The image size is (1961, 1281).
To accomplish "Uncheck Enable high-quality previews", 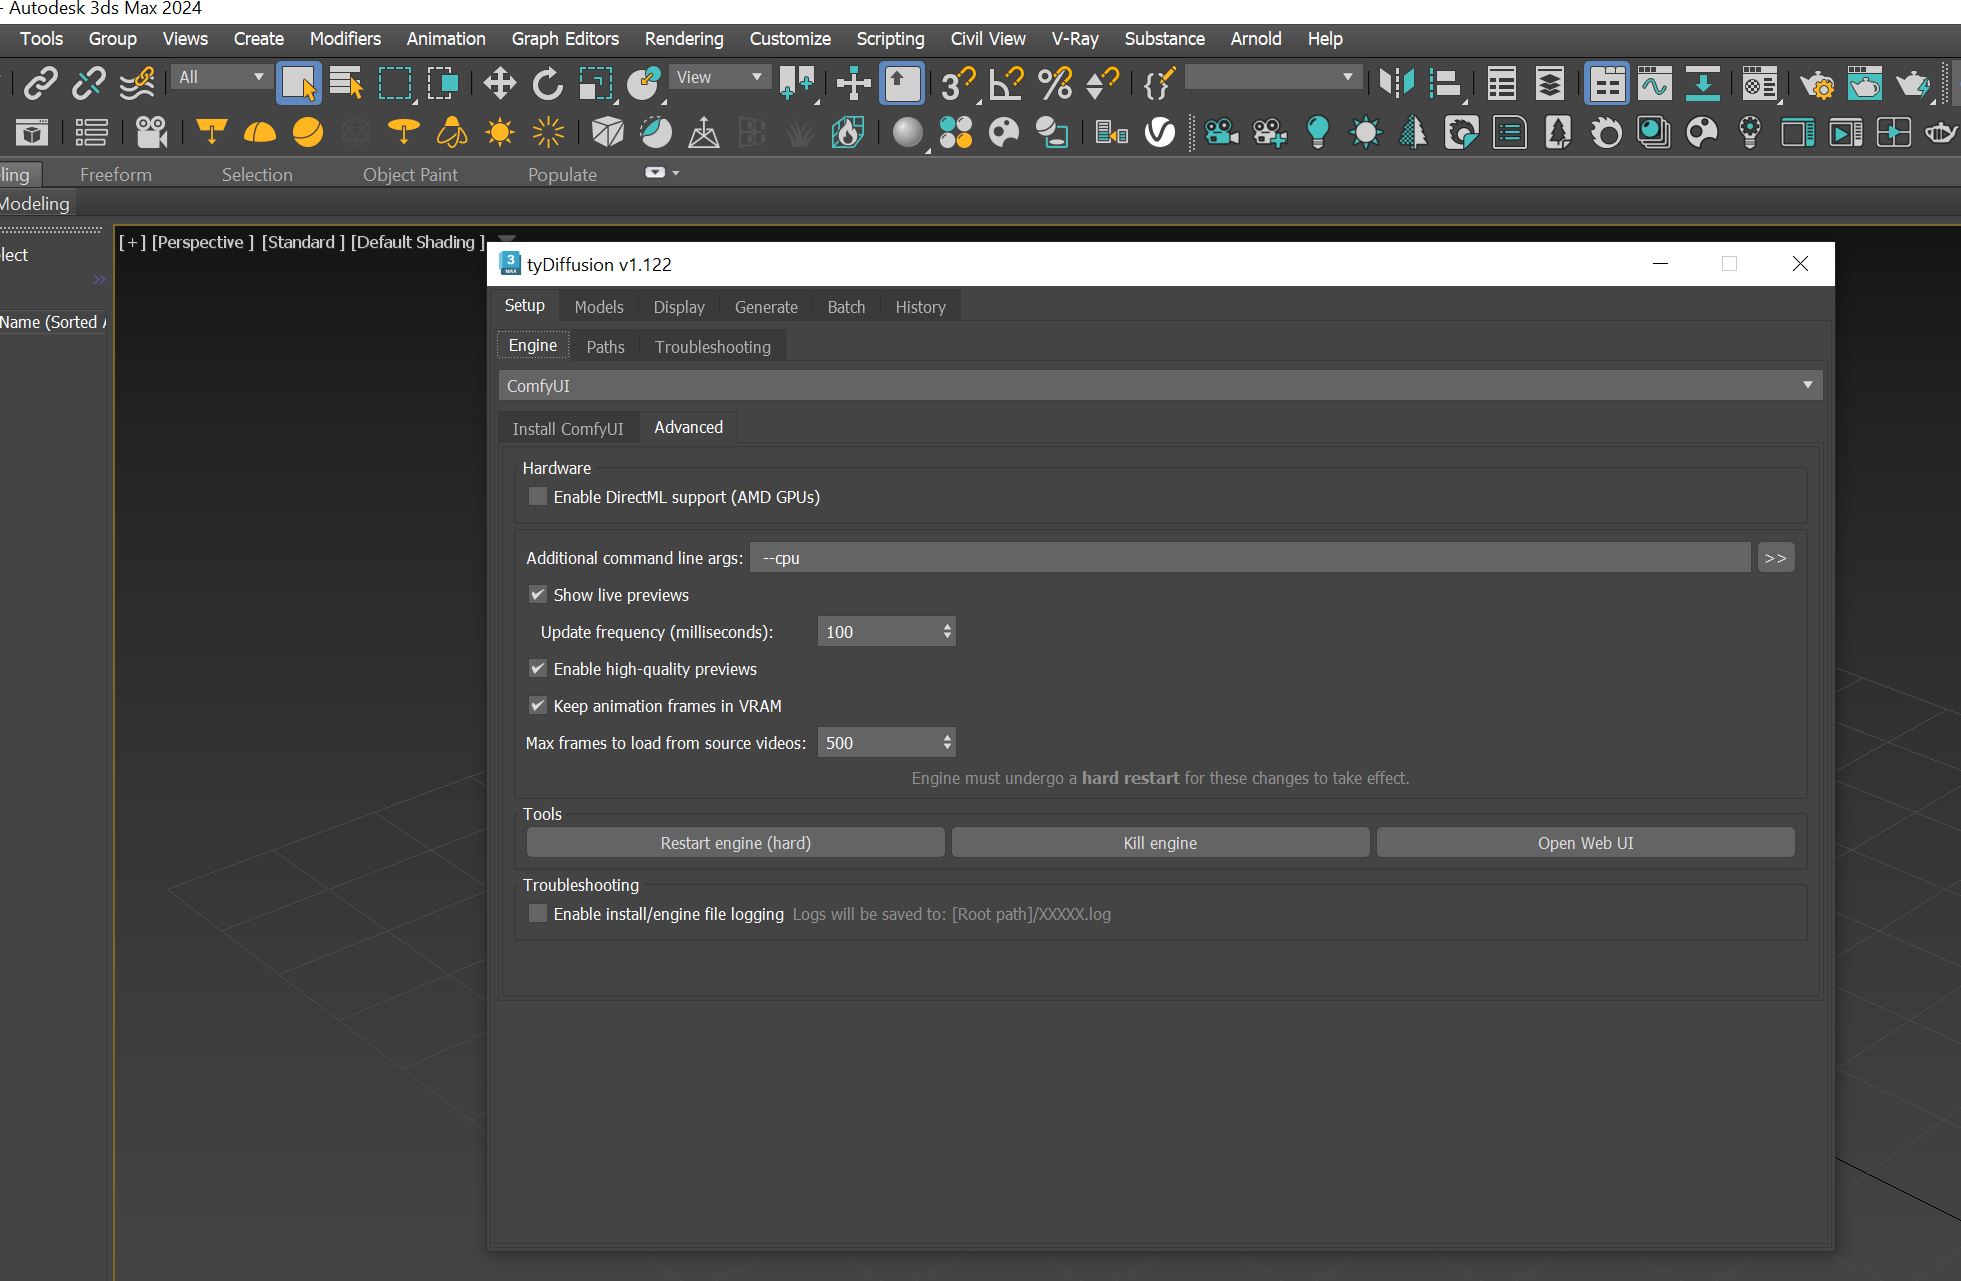I will click(x=538, y=668).
